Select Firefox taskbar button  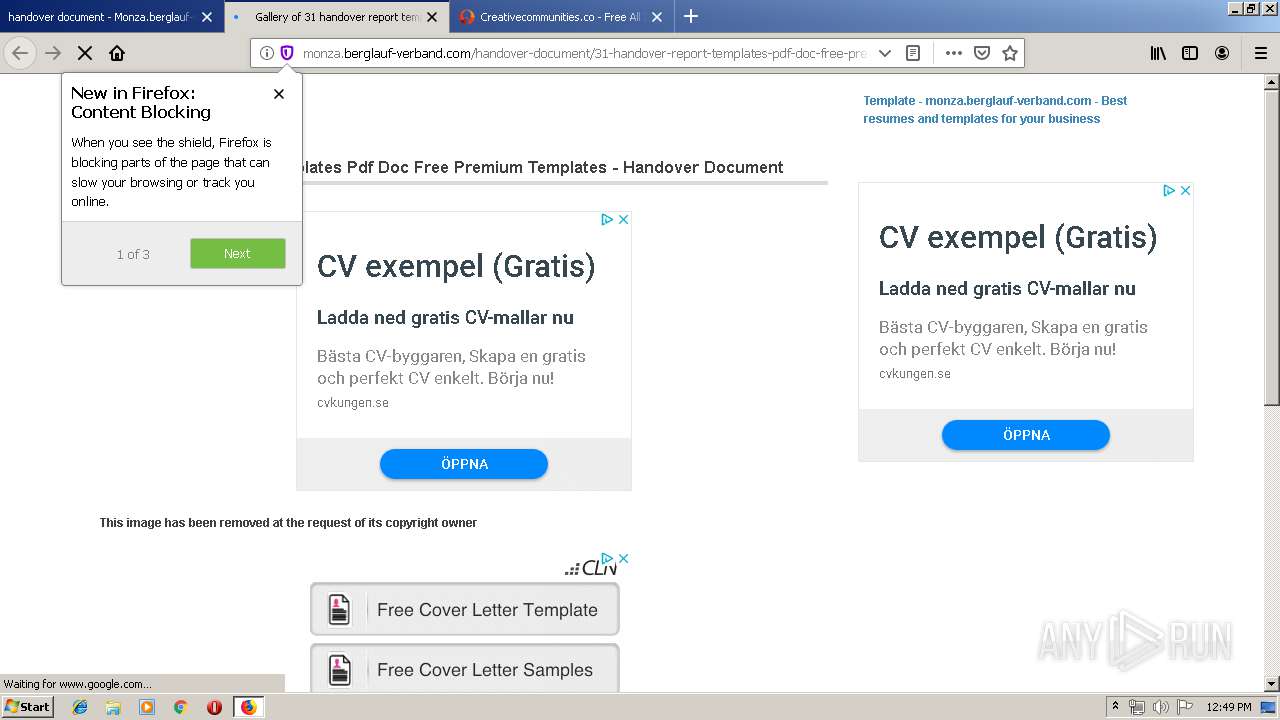[249, 707]
